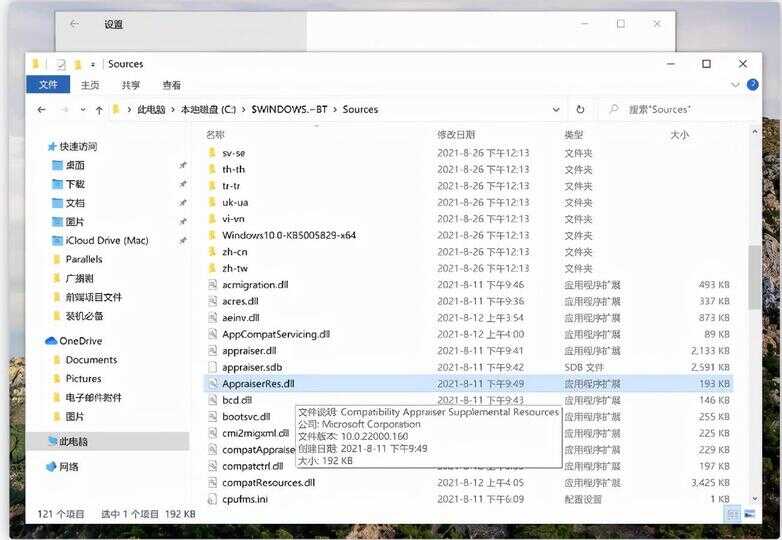782x540 pixels.
Task: Select 此电脑 (This PC) in navigation pane
Action: (x=72, y=441)
